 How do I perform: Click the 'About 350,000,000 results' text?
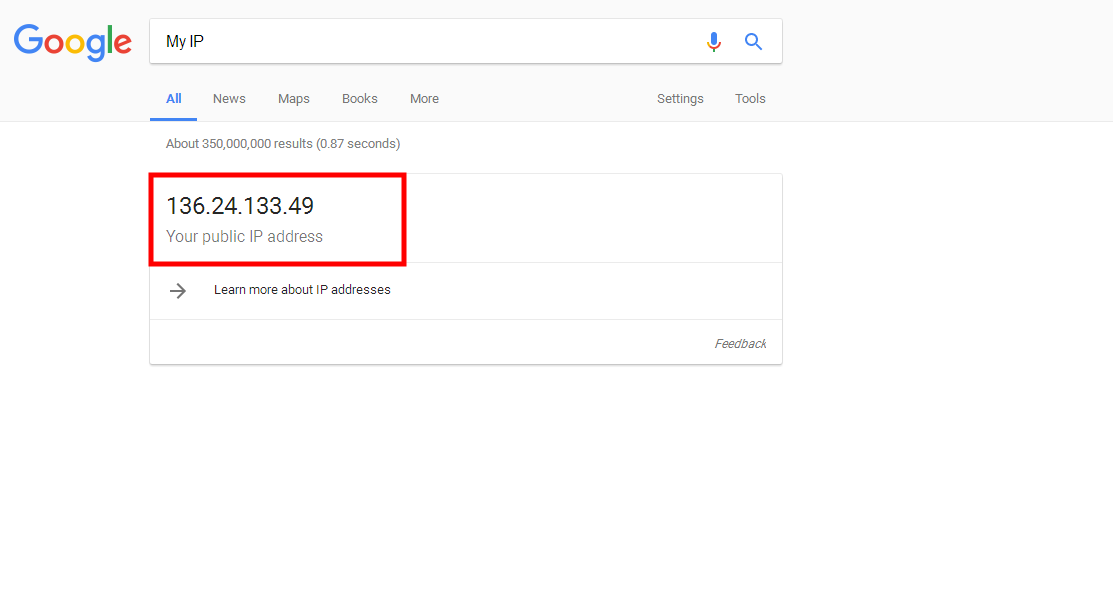239,144
